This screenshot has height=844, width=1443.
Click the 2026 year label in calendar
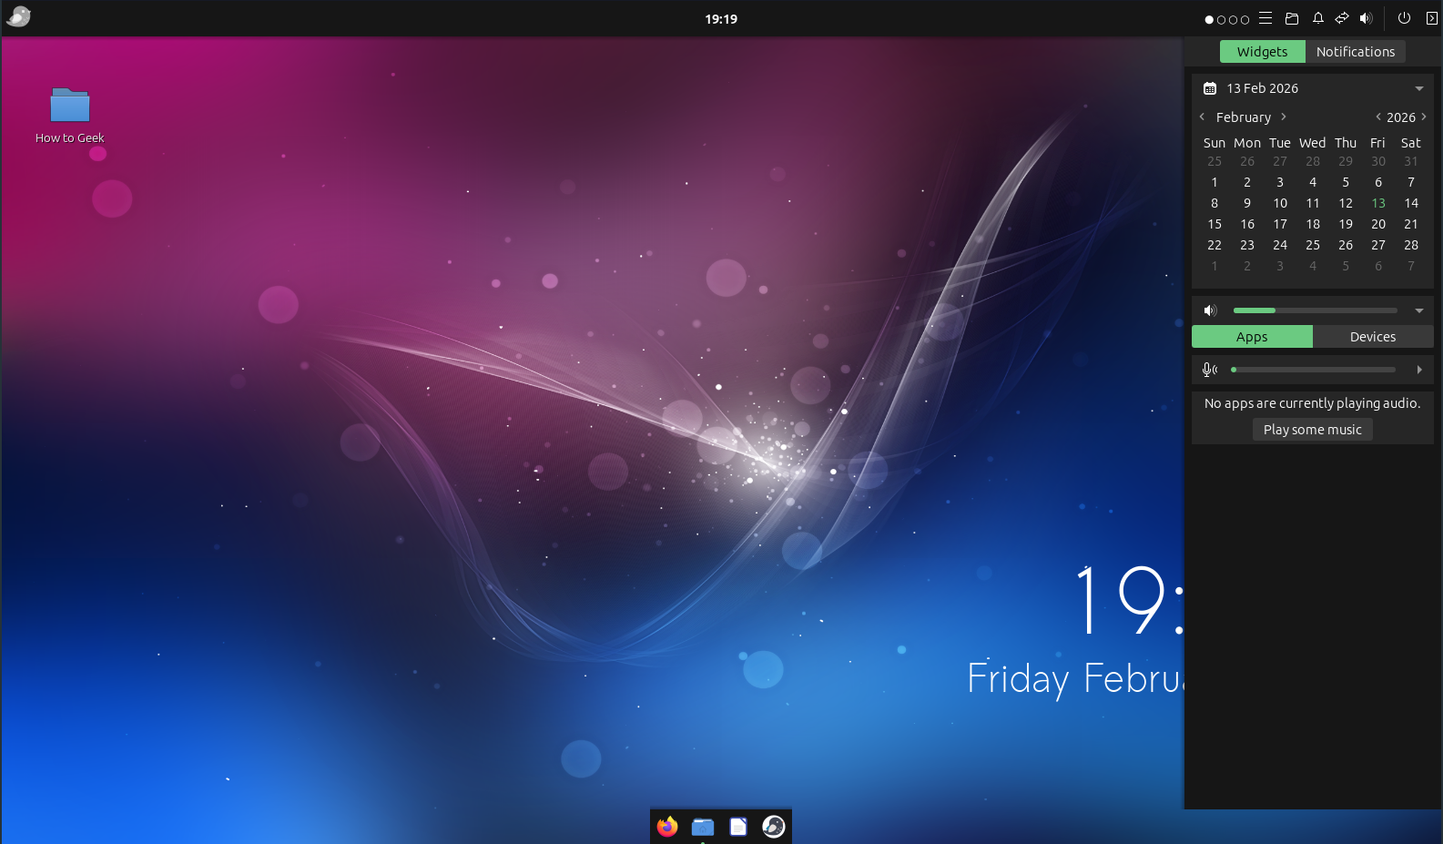pyautogui.click(x=1401, y=117)
